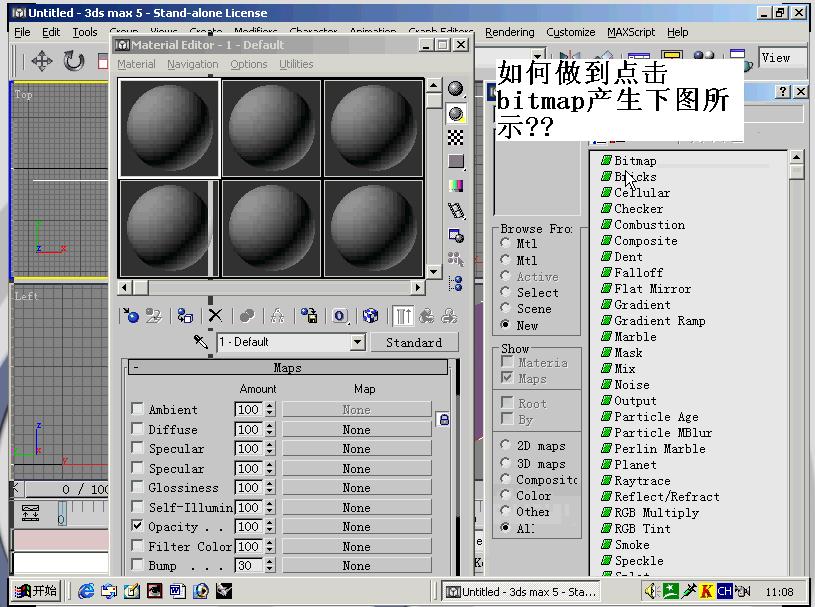Toggle the Backlight icon in Material Editor

[456, 114]
